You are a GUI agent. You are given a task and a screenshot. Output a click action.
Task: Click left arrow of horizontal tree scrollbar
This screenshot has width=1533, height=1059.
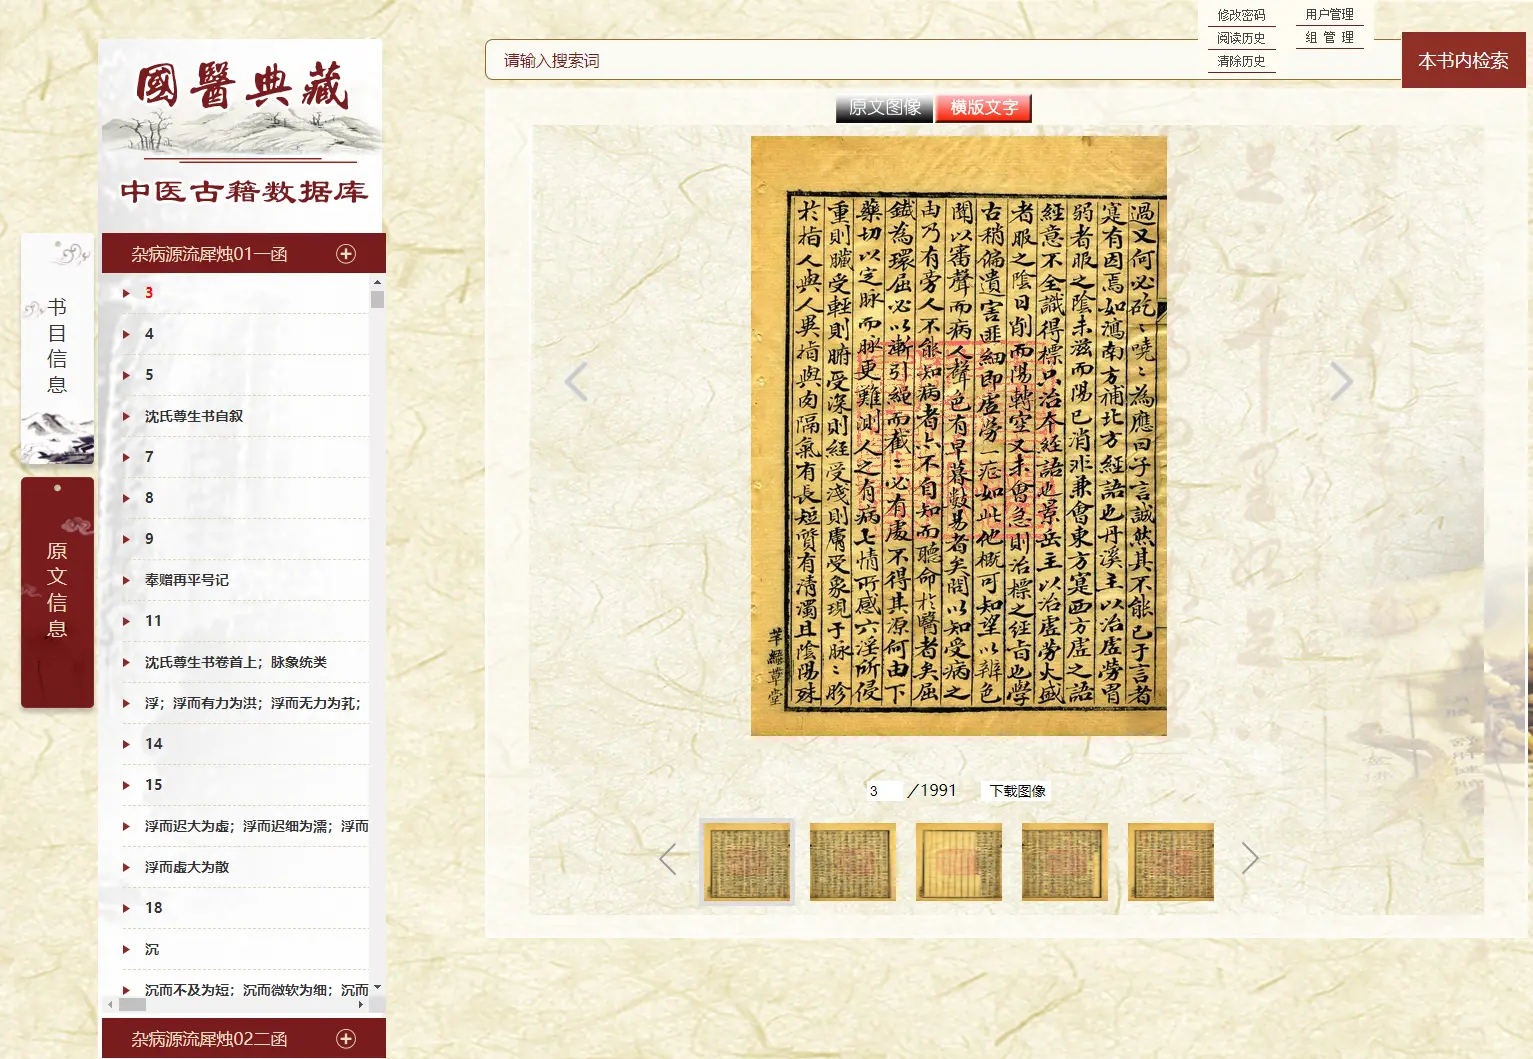pyautogui.click(x=110, y=1004)
